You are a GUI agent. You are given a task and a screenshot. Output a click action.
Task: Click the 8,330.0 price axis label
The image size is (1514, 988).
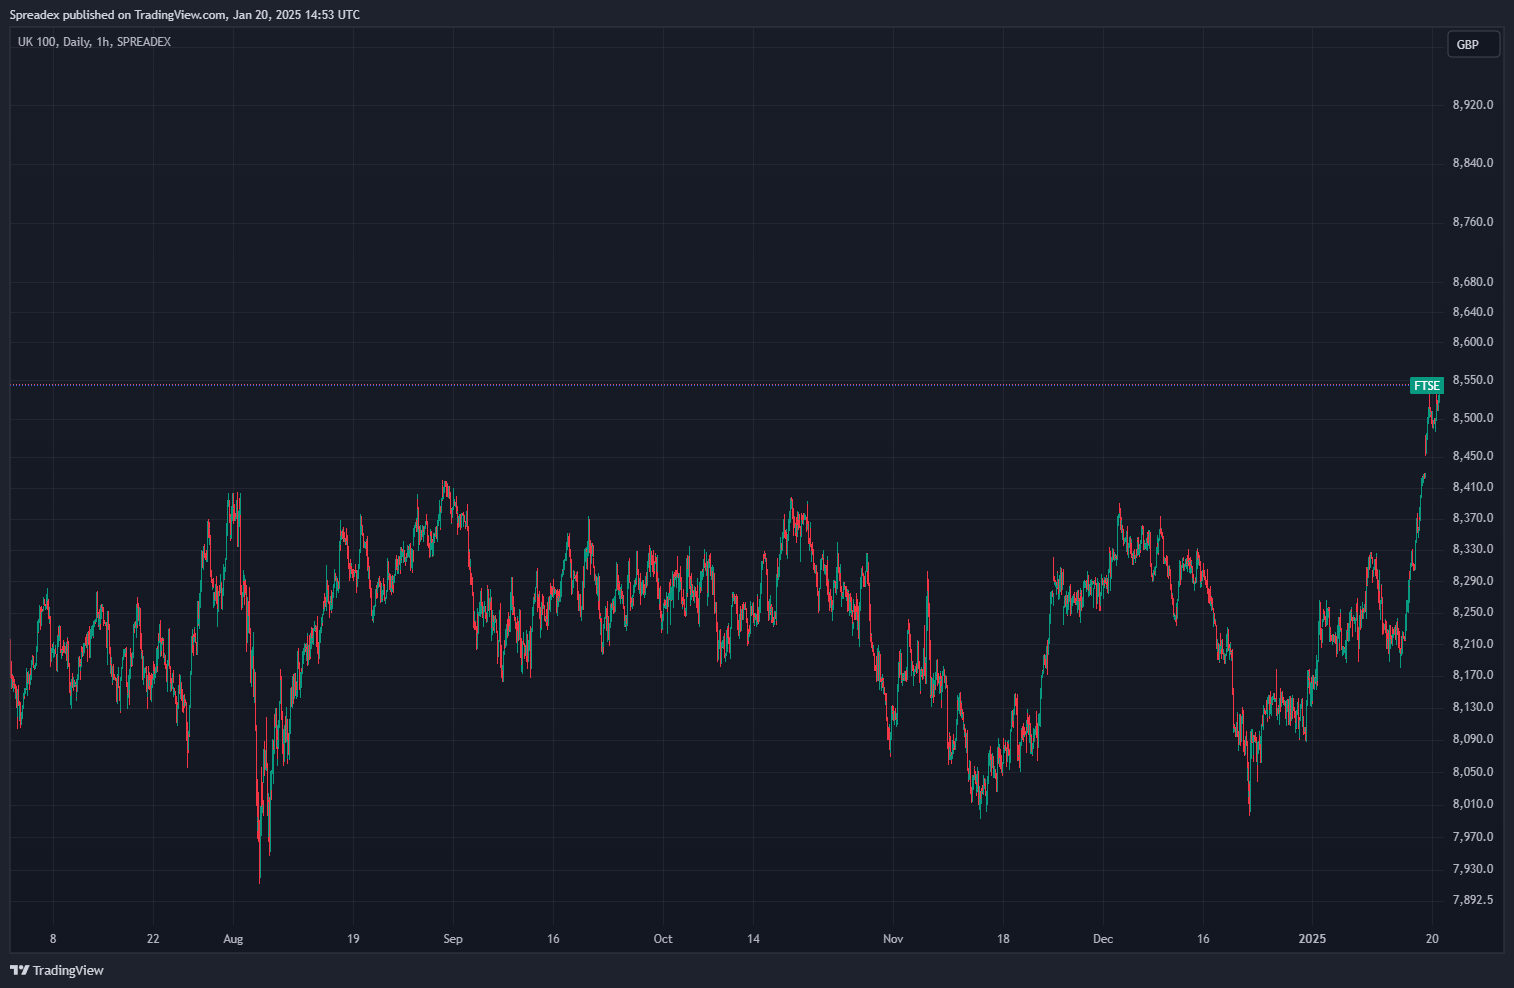coord(1473,549)
